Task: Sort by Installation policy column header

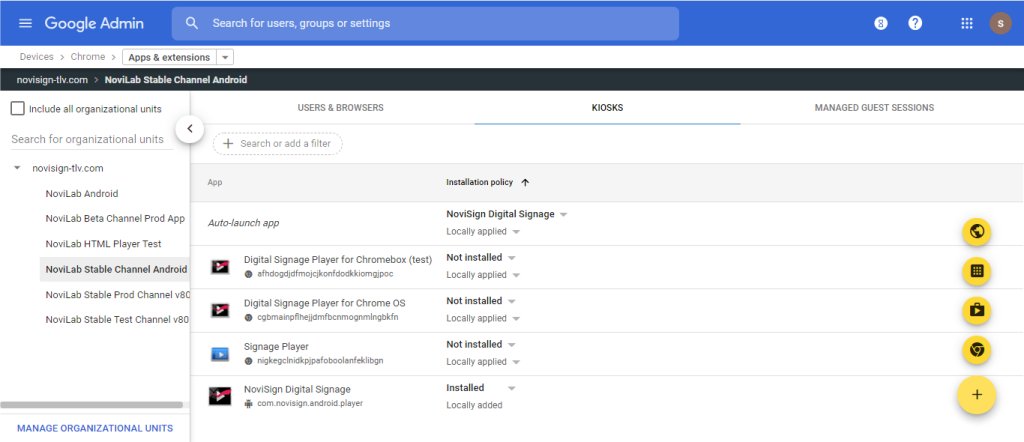Action: [x=479, y=182]
